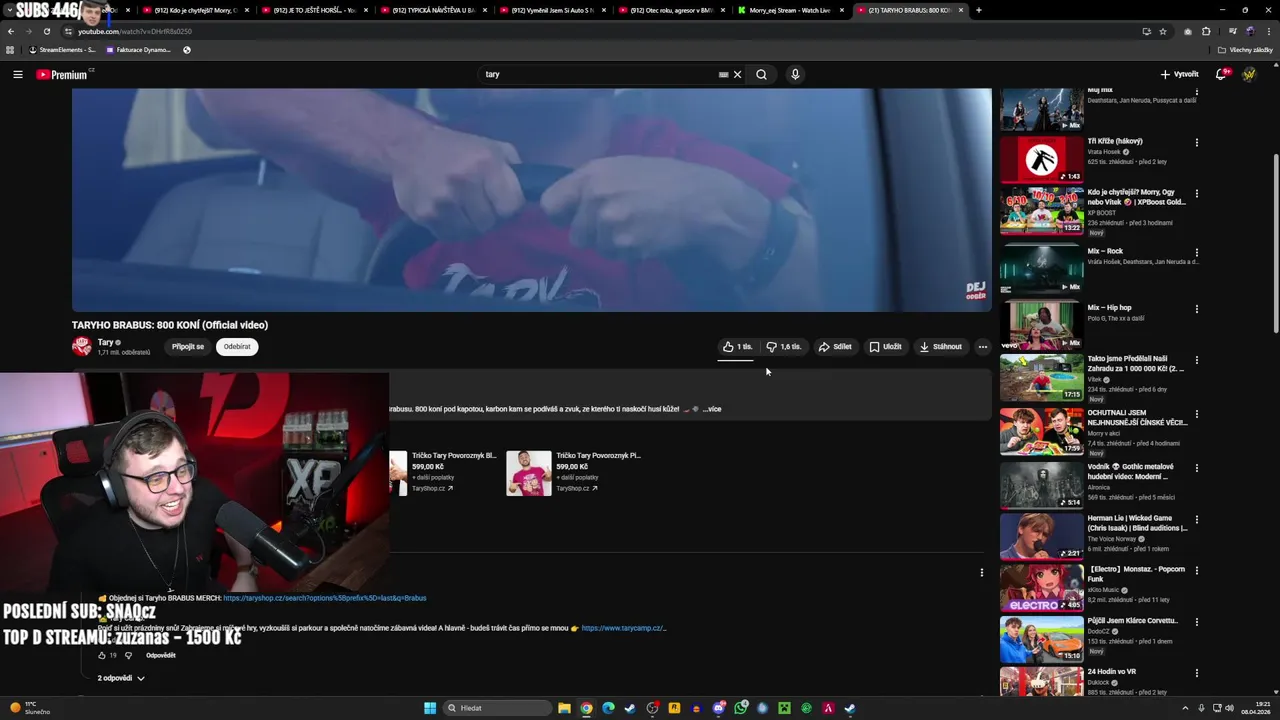Start voice search with microphone icon
This screenshot has height=720, width=1280.
coord(795,74)
